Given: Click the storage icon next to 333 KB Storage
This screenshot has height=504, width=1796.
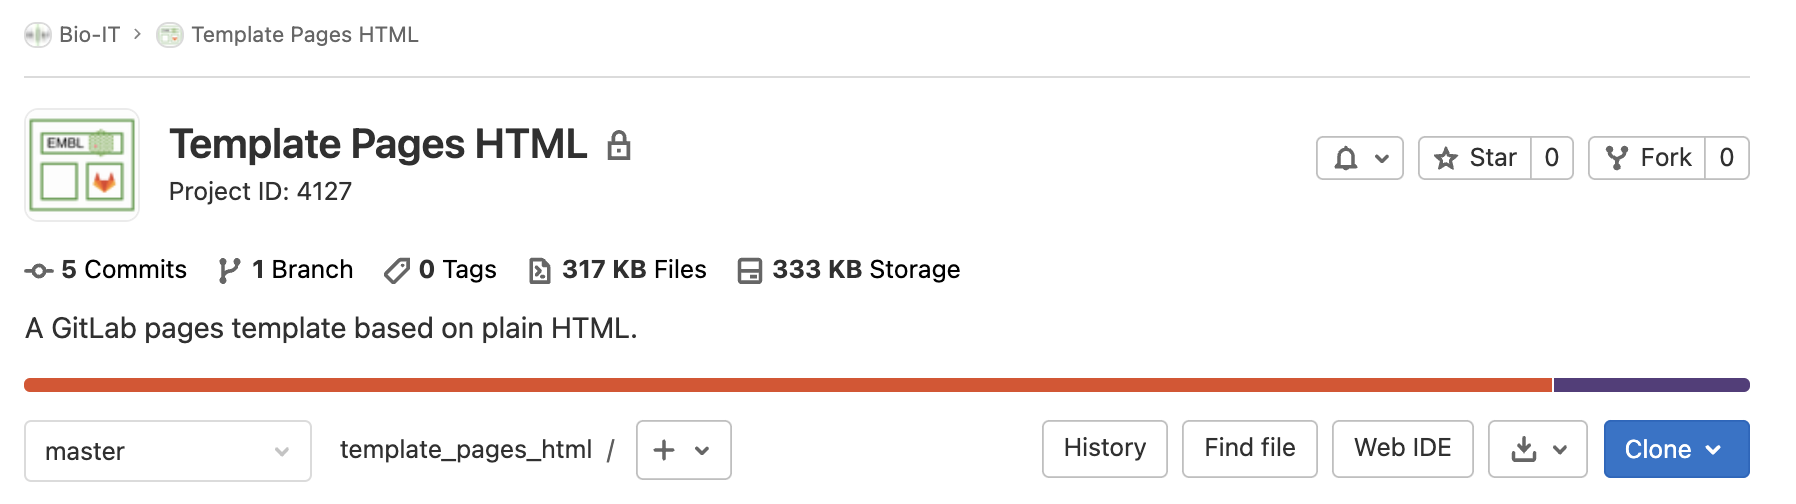Looking at the screenshot, I should pos(749,270).
